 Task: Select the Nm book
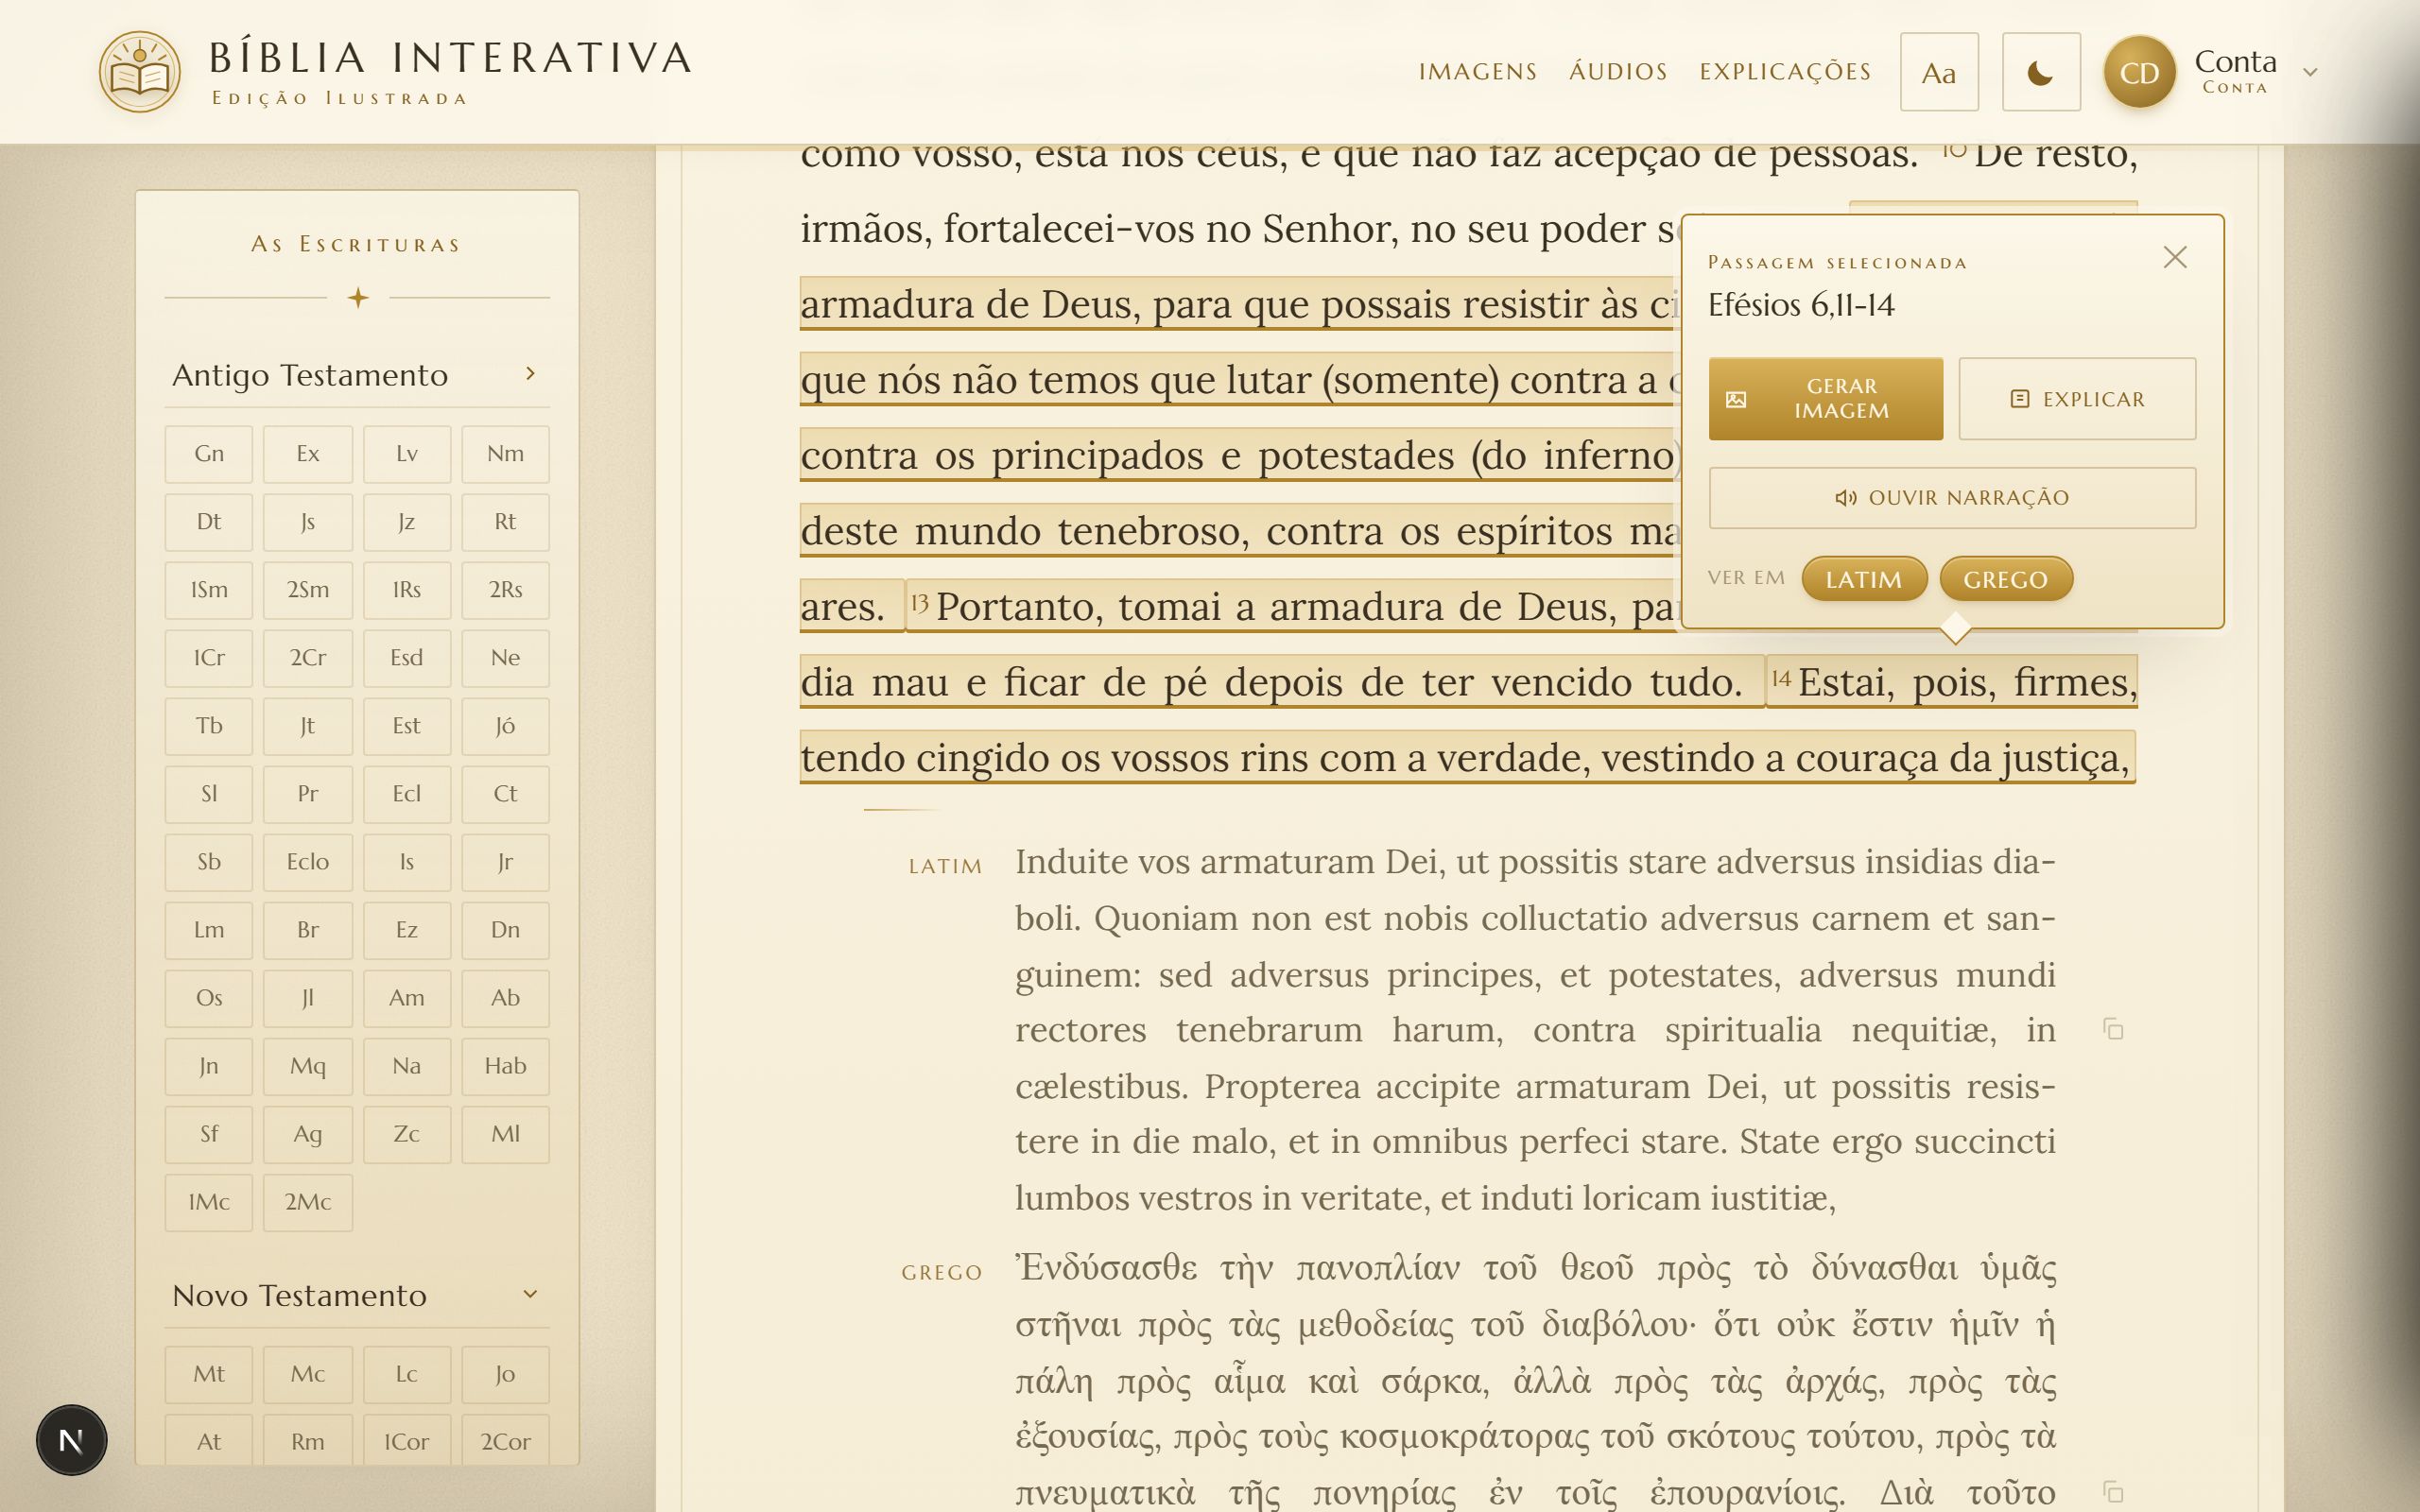click(506, 454)
